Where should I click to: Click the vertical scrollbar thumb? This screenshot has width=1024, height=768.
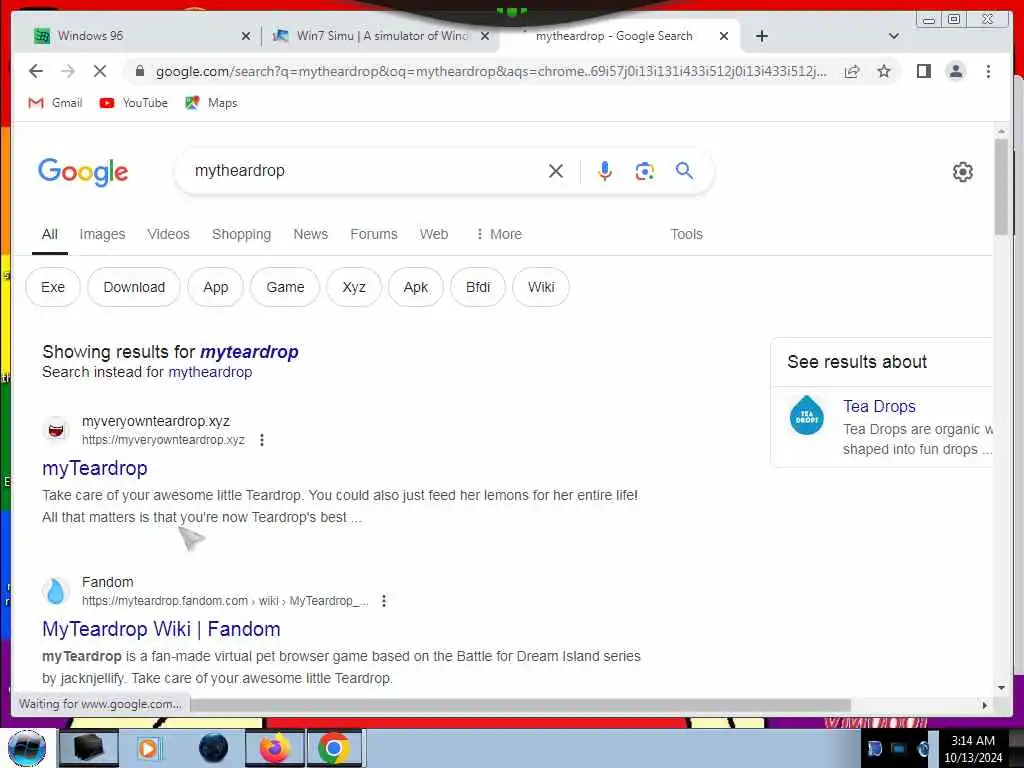[x=1001, y=187]
